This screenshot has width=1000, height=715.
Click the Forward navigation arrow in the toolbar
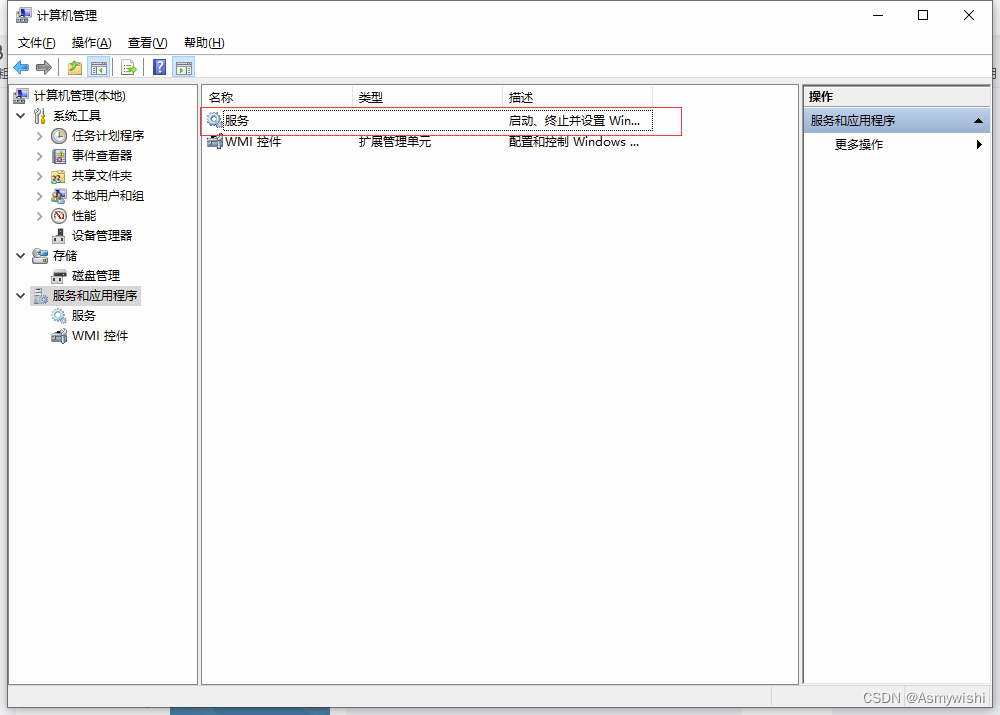pos(43,67)
